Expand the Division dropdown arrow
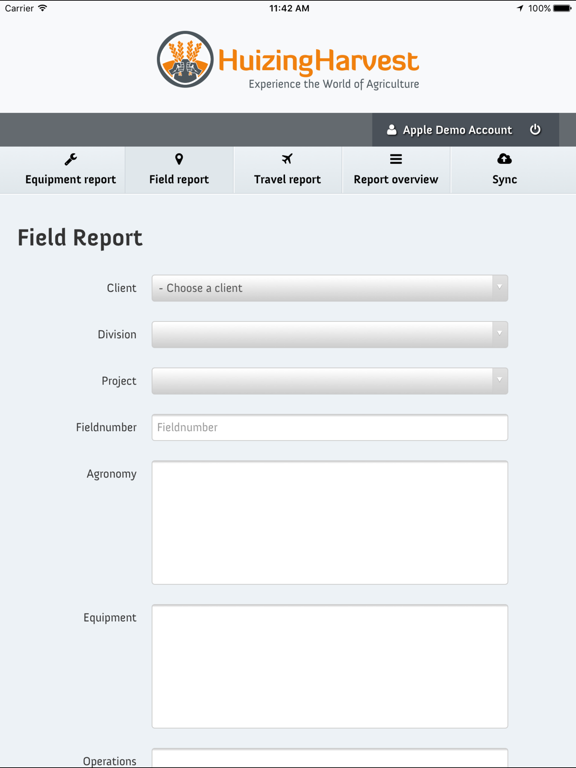The width and height of the screenshot is (576, 768). click(x=500, y=334)
